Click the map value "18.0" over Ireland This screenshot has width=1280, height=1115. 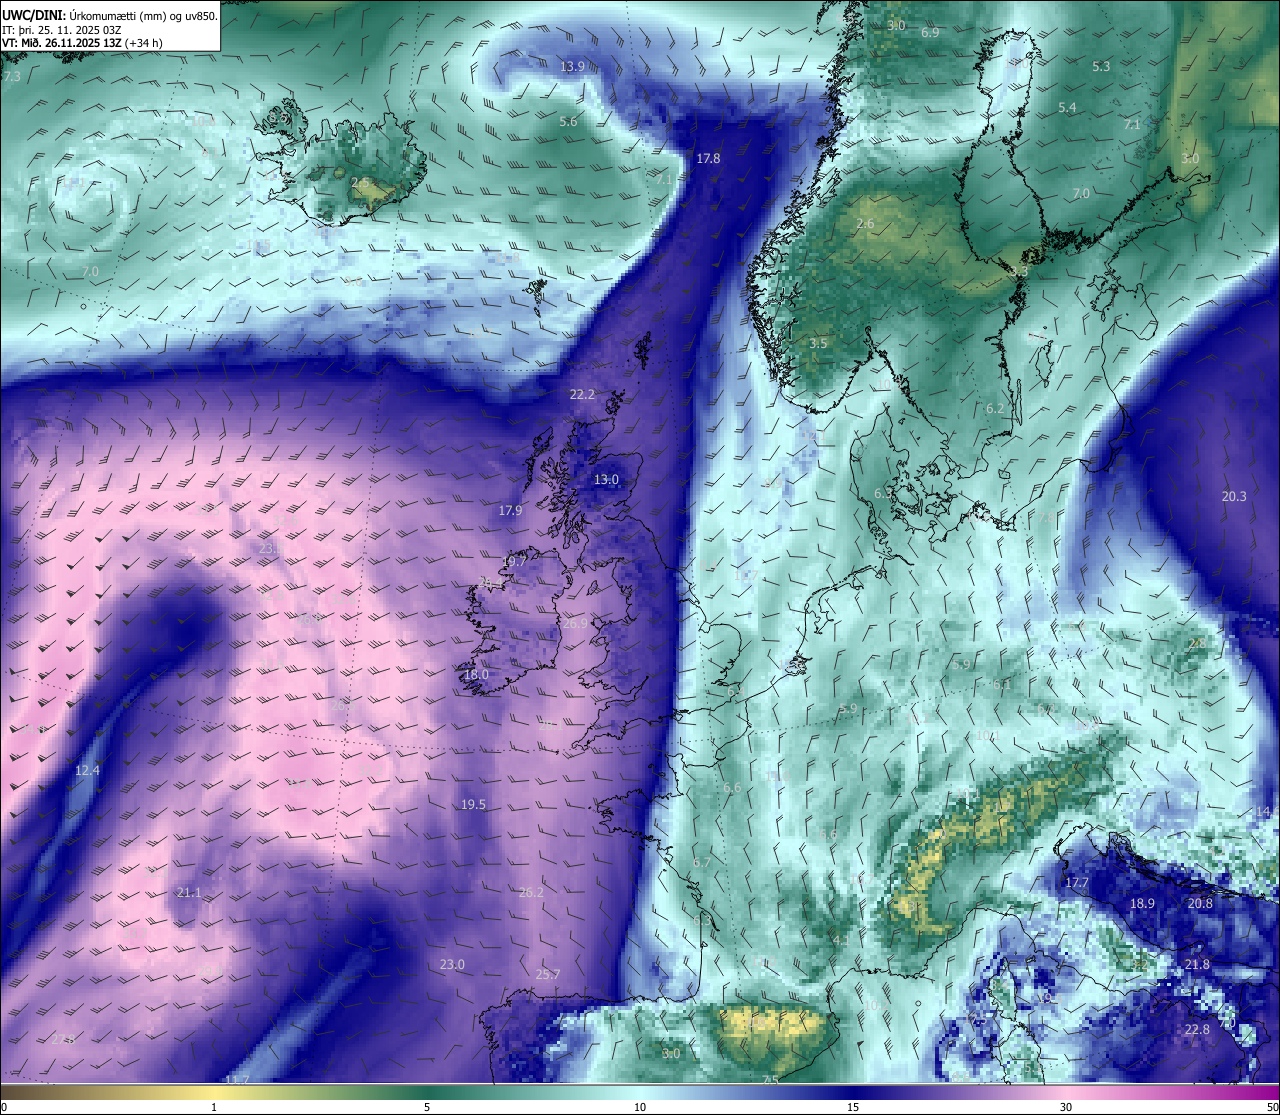[x=476, y=674]
